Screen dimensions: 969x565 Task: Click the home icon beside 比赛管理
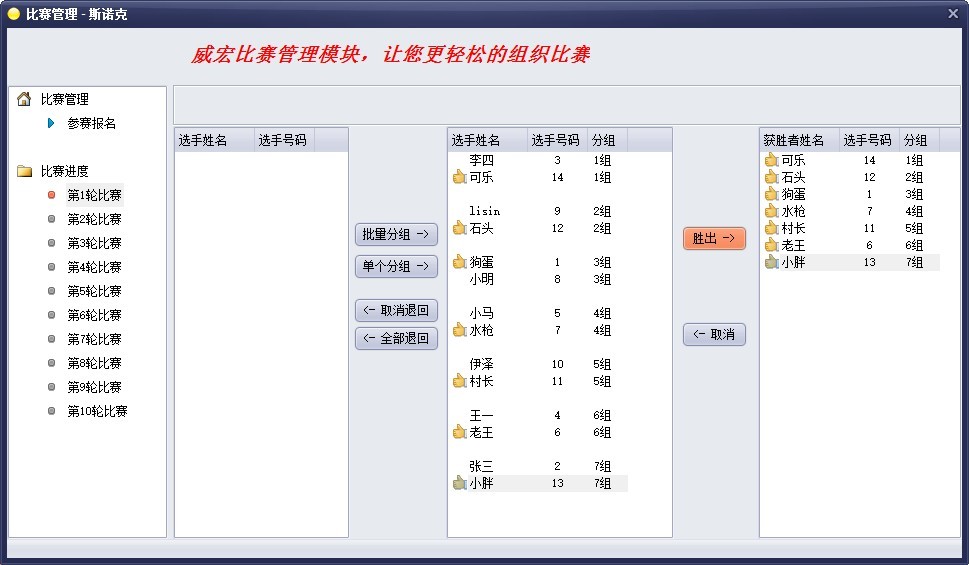coord(24,99)
